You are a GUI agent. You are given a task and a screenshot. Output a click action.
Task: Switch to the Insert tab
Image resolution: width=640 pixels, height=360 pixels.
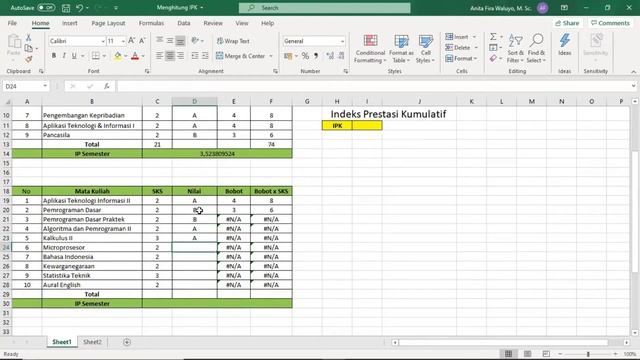coord(70,23)
